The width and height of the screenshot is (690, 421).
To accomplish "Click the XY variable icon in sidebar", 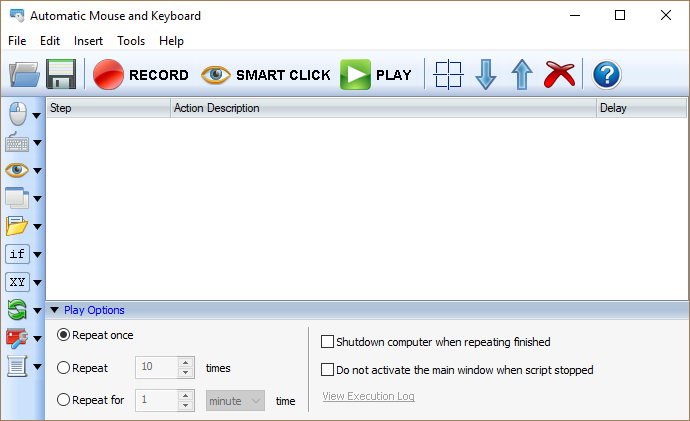I will pos(17,282).
